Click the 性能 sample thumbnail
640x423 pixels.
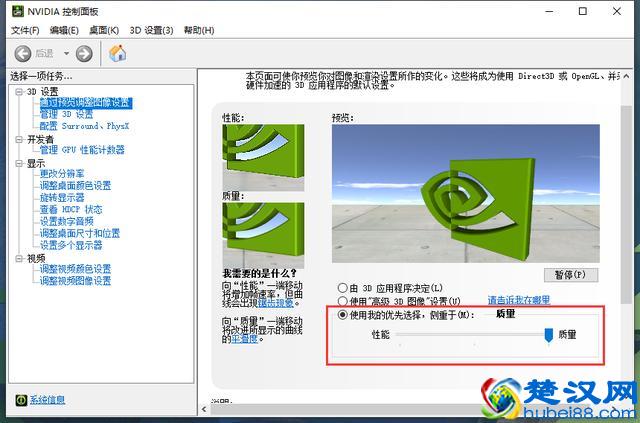pos(263,157)
